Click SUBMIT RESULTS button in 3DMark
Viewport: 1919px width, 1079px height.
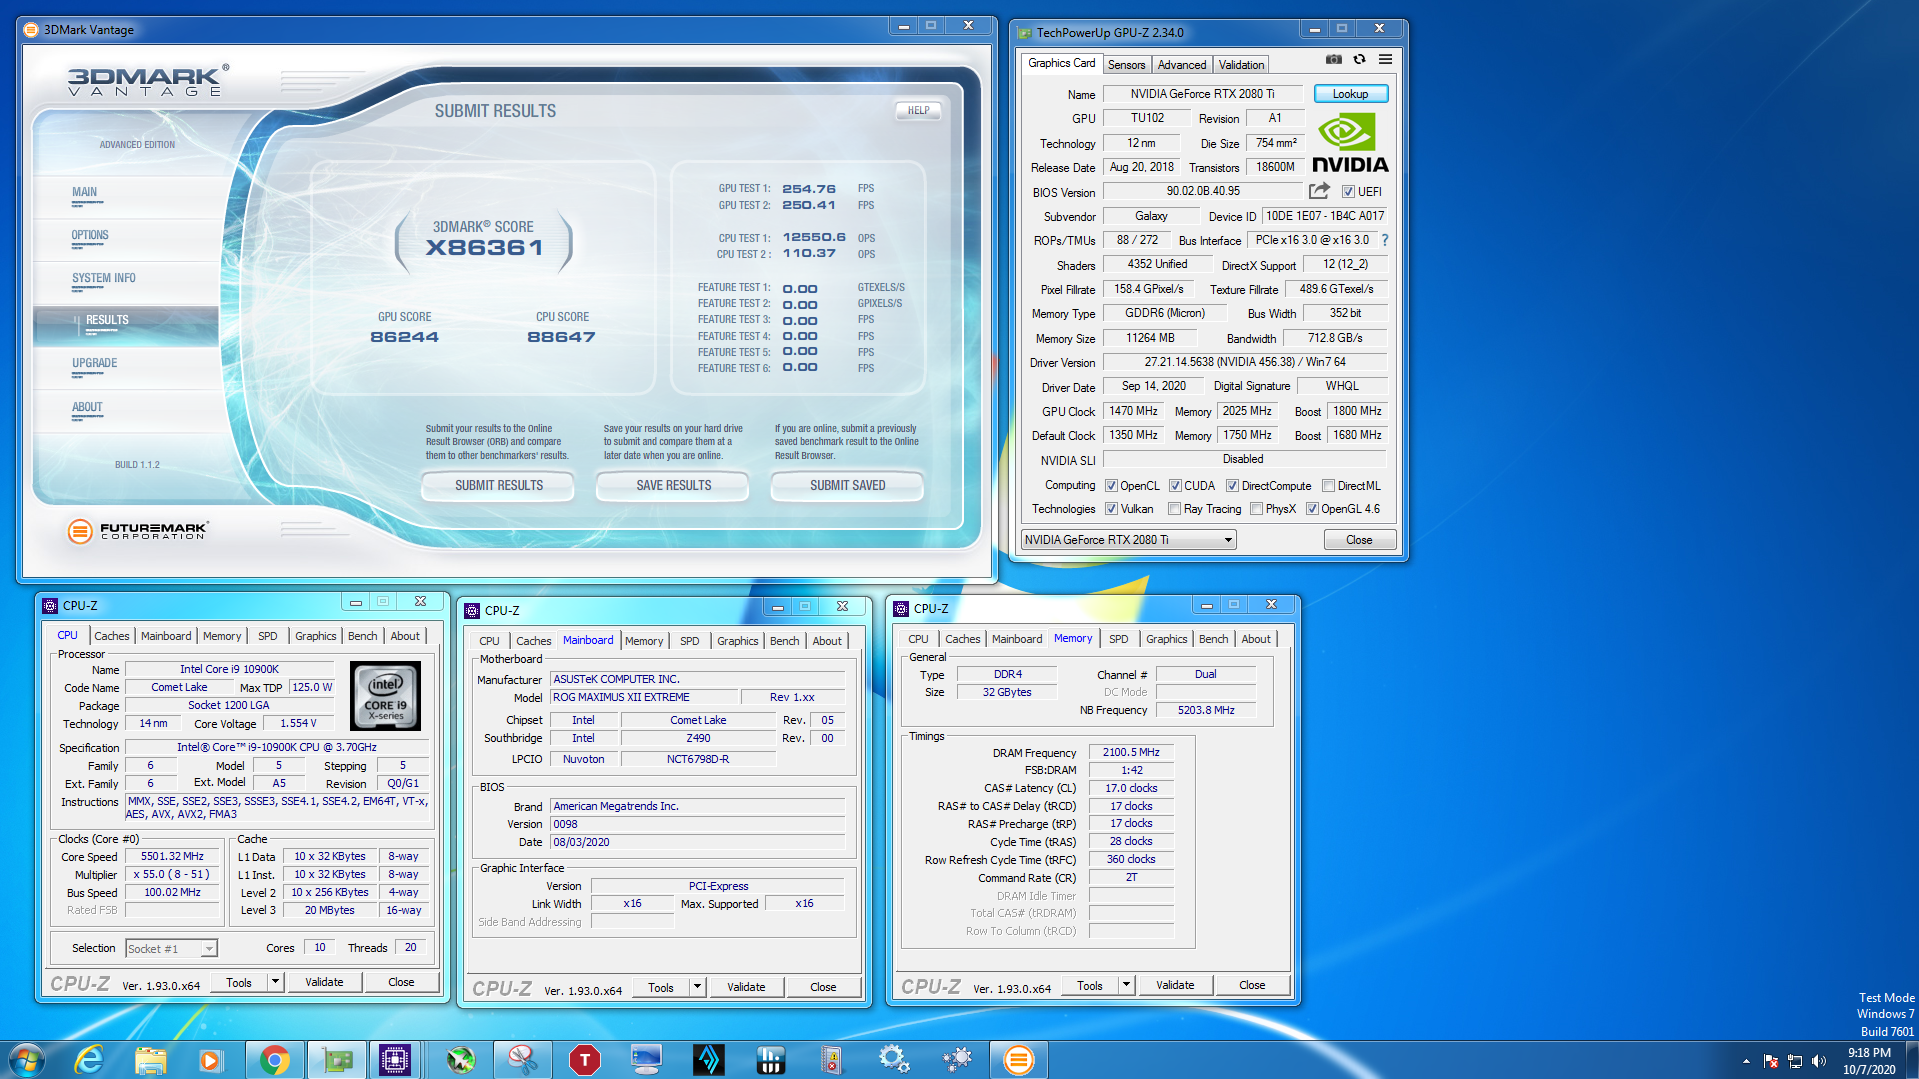(x=499, y=485)
